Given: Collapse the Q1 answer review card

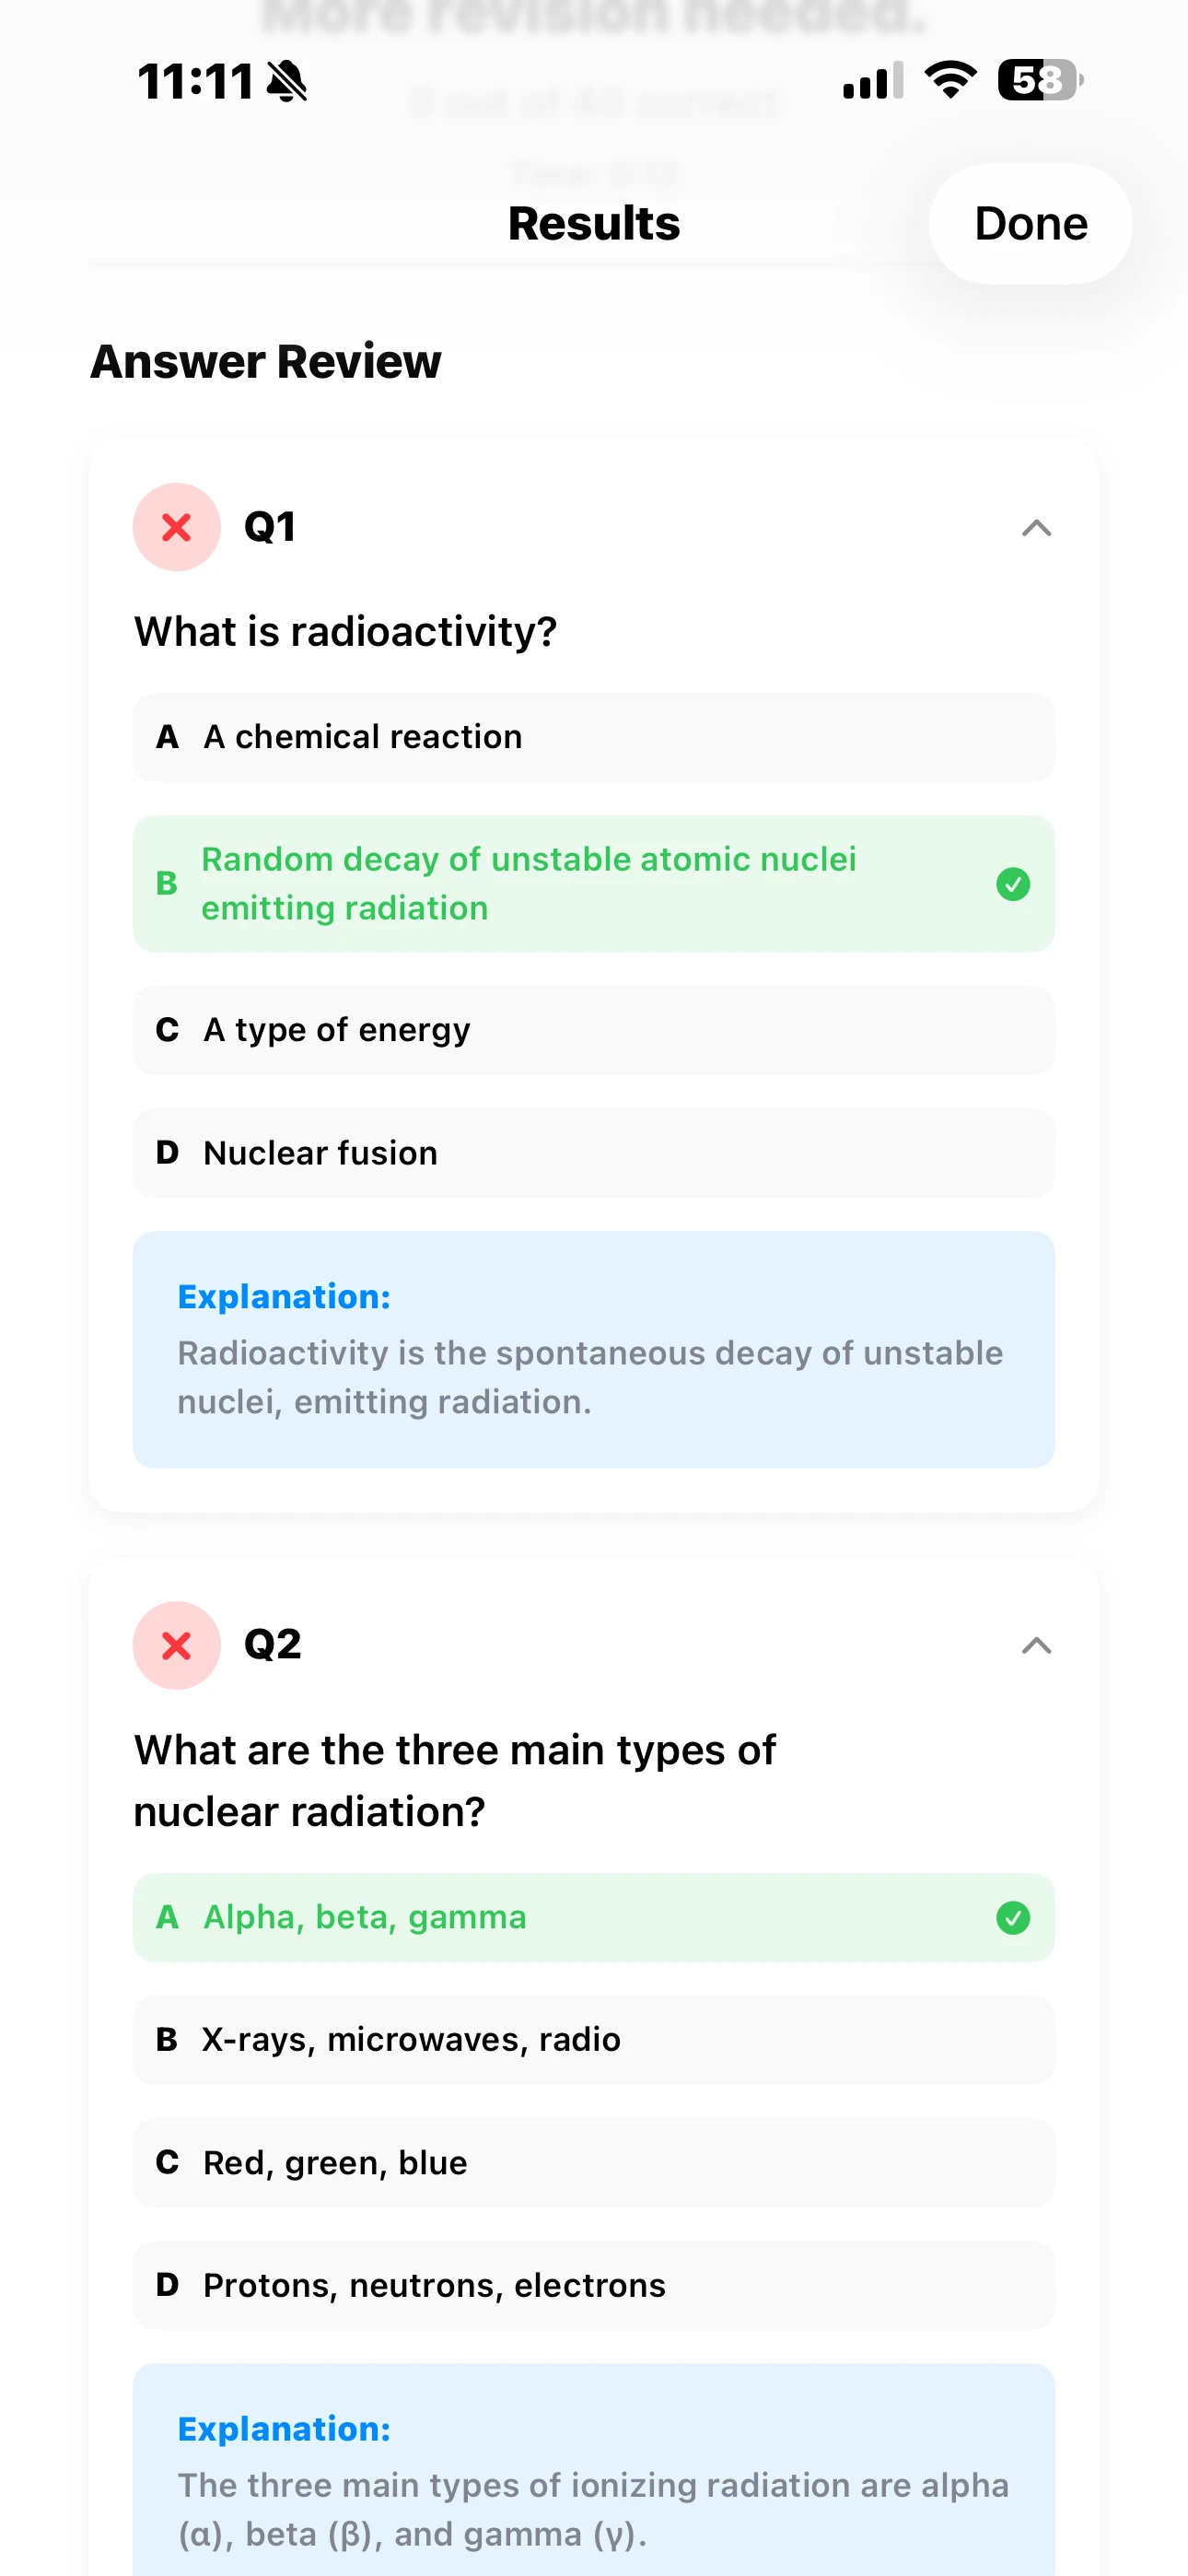Looking at the screenshot, I should [1037, 528].
